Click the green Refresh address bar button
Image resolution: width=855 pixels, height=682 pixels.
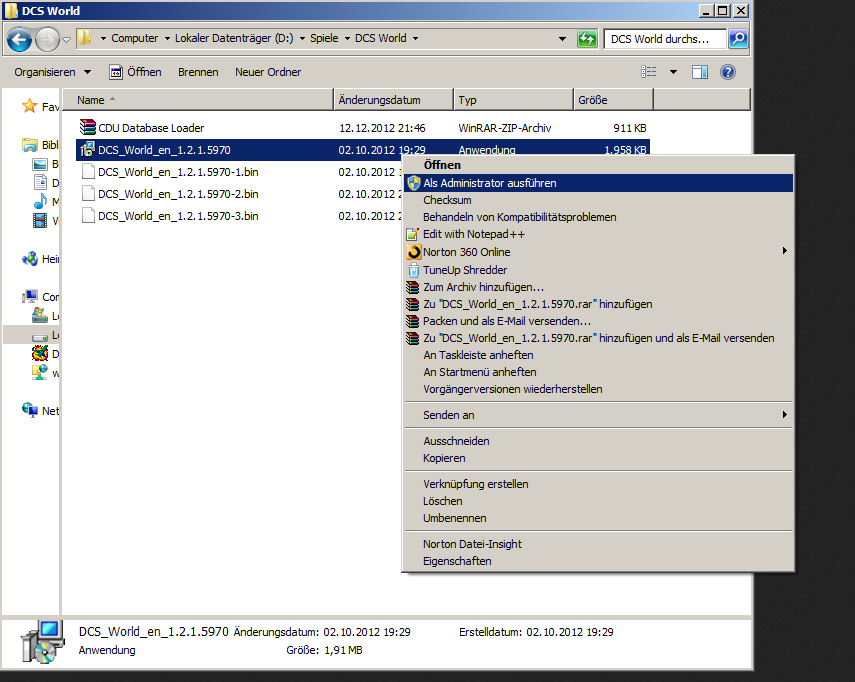coord(587,39)
